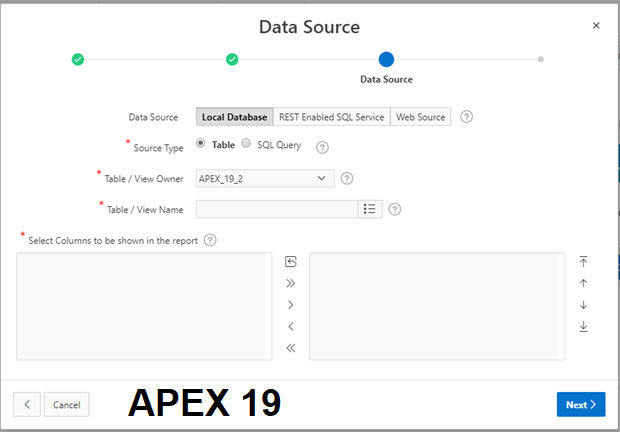
Task: Select the Web Source option
Action: point(420,117)
